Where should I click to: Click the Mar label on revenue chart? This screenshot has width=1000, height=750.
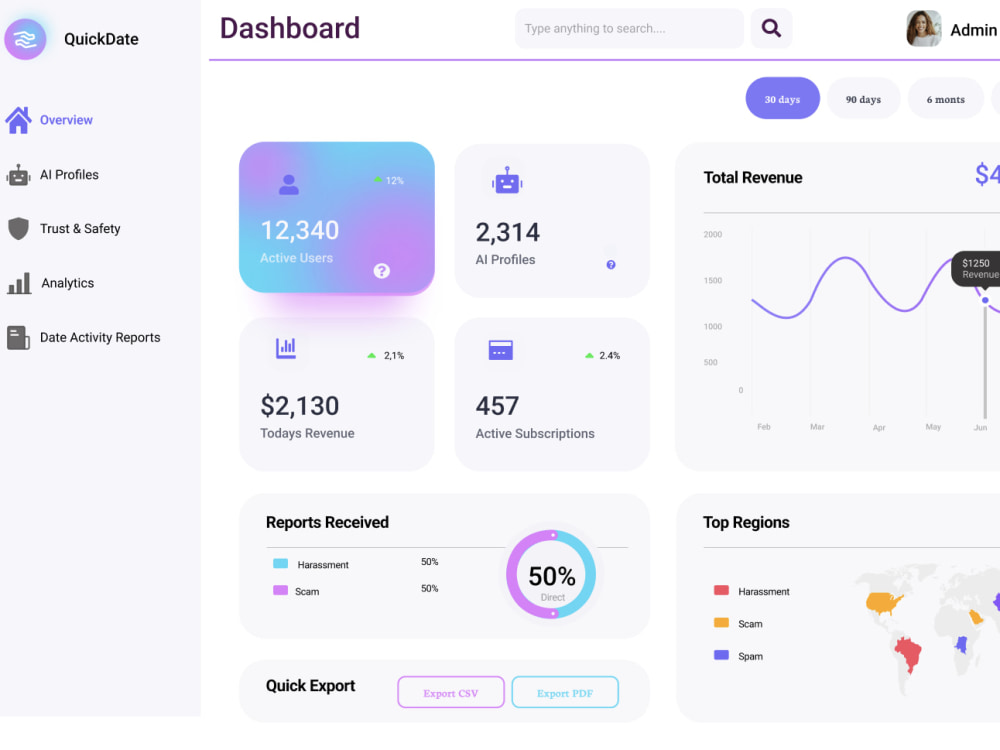[x=818, y=427]
